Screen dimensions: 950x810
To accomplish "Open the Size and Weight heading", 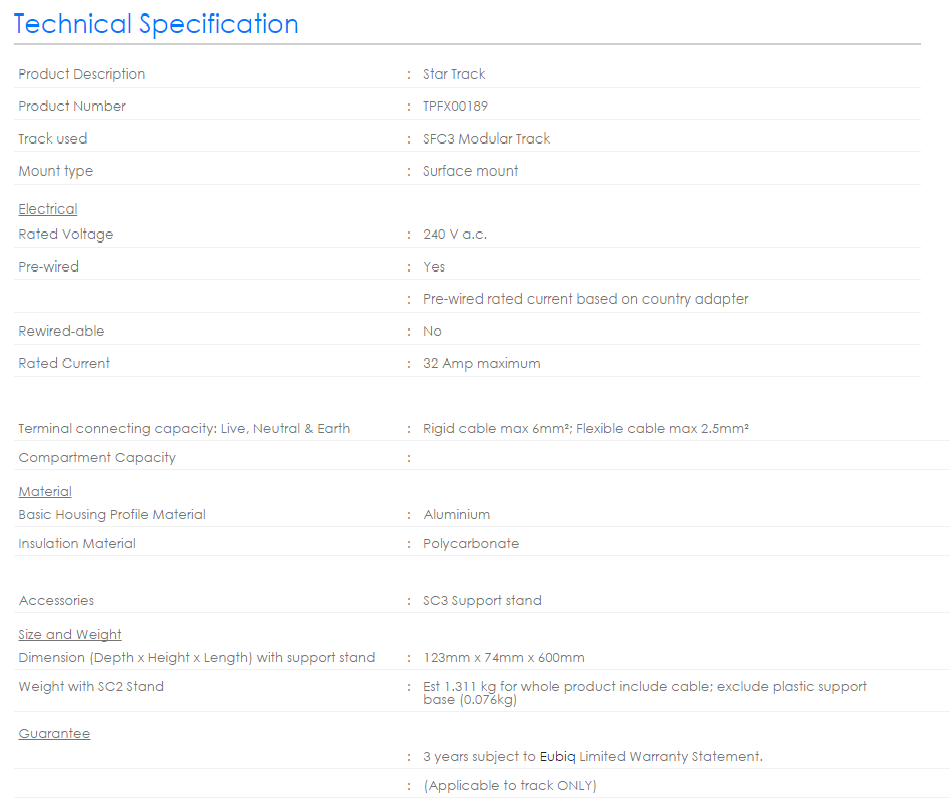I will click(70, 634).
